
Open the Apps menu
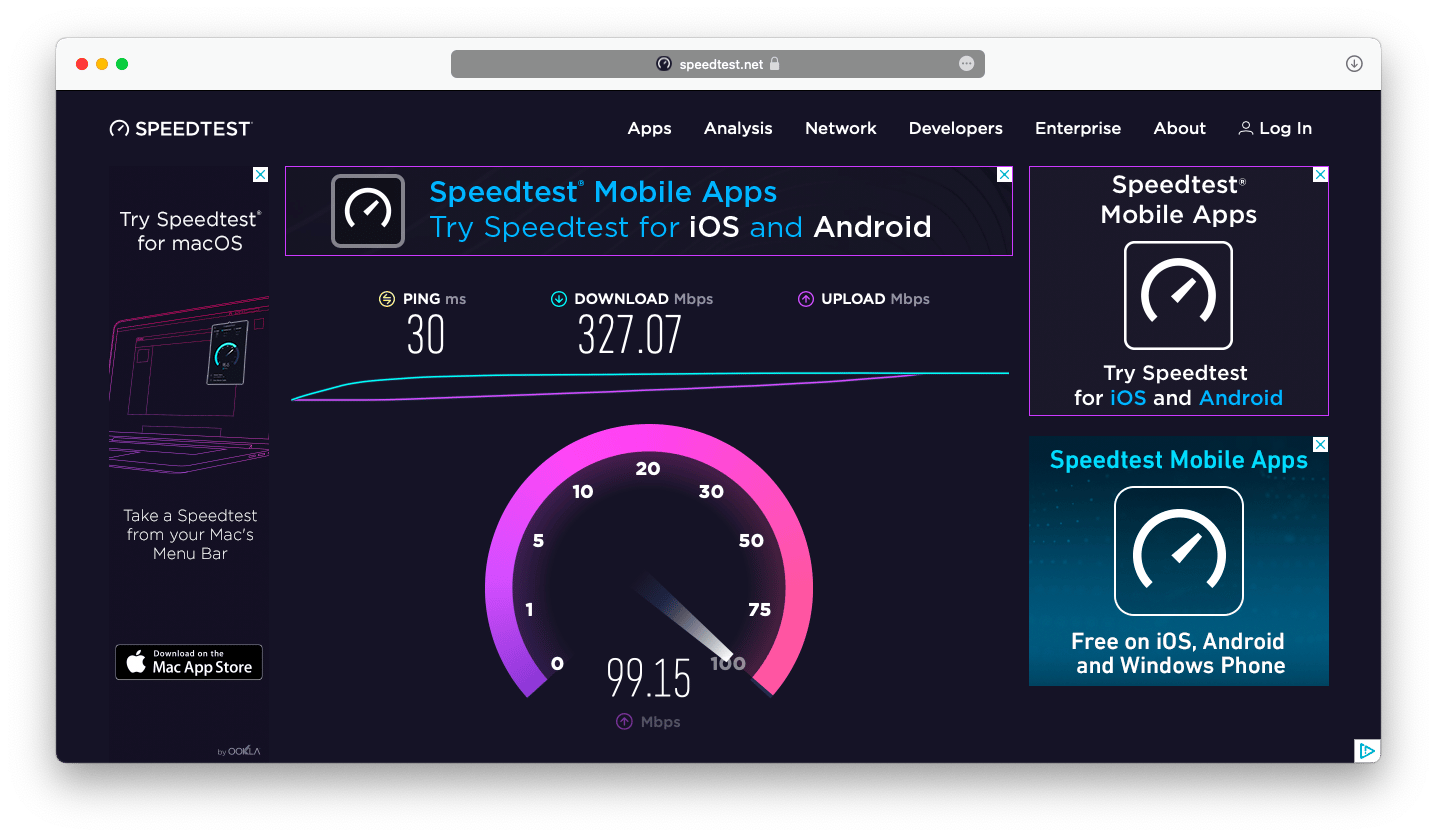pyautogui.click(x=650, y=128)
